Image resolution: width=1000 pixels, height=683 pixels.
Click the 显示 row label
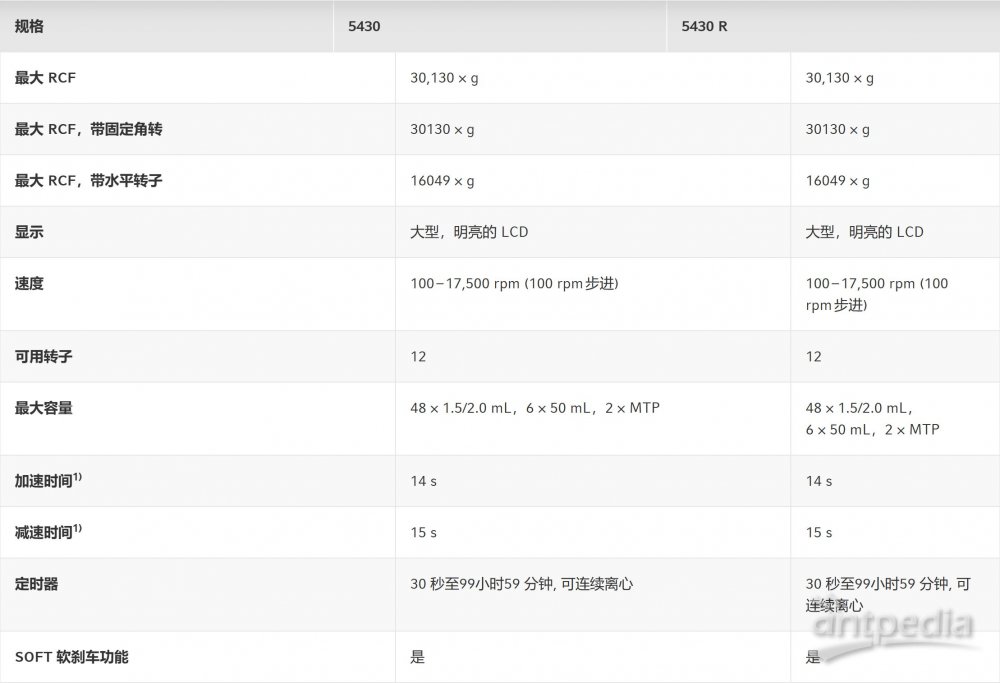point(29,232)
